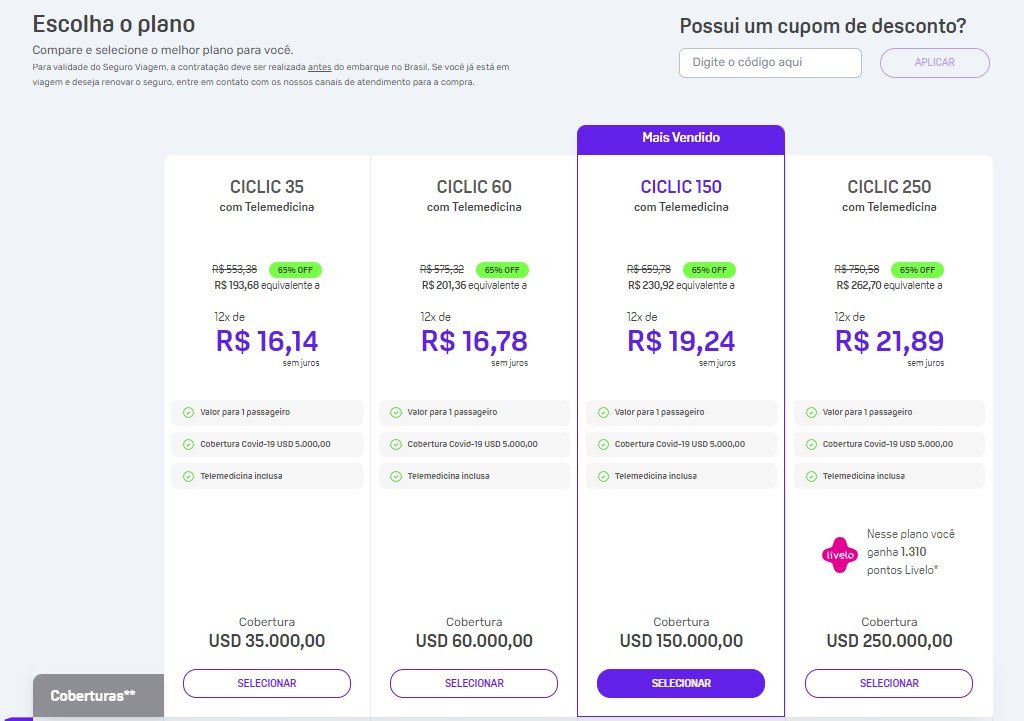Viewport: 1024px width, 721px height.
Task: Choose the CICLIC 150 best-seller plan
Action: 680,683
